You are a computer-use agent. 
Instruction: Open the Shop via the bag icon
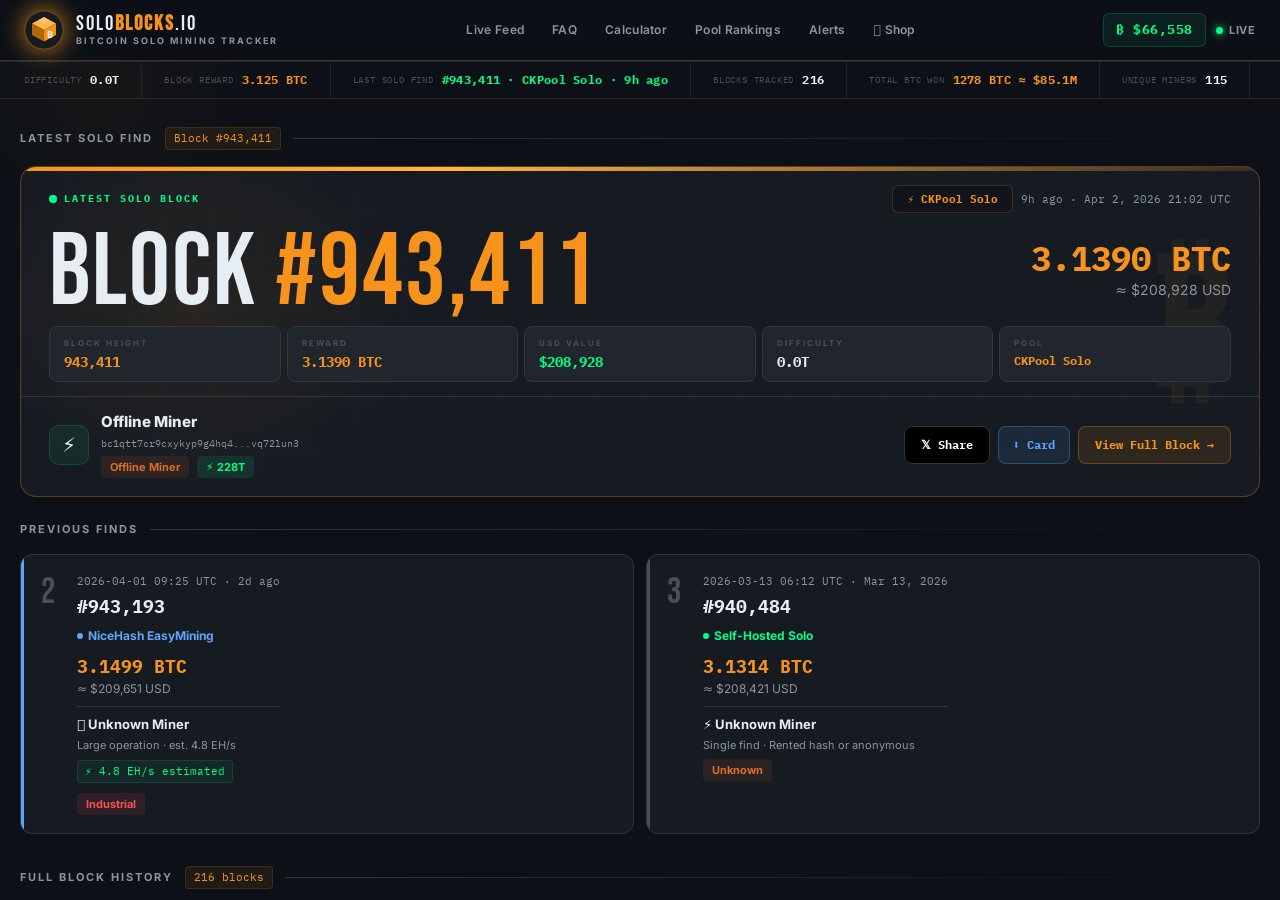tap(876, 30)
